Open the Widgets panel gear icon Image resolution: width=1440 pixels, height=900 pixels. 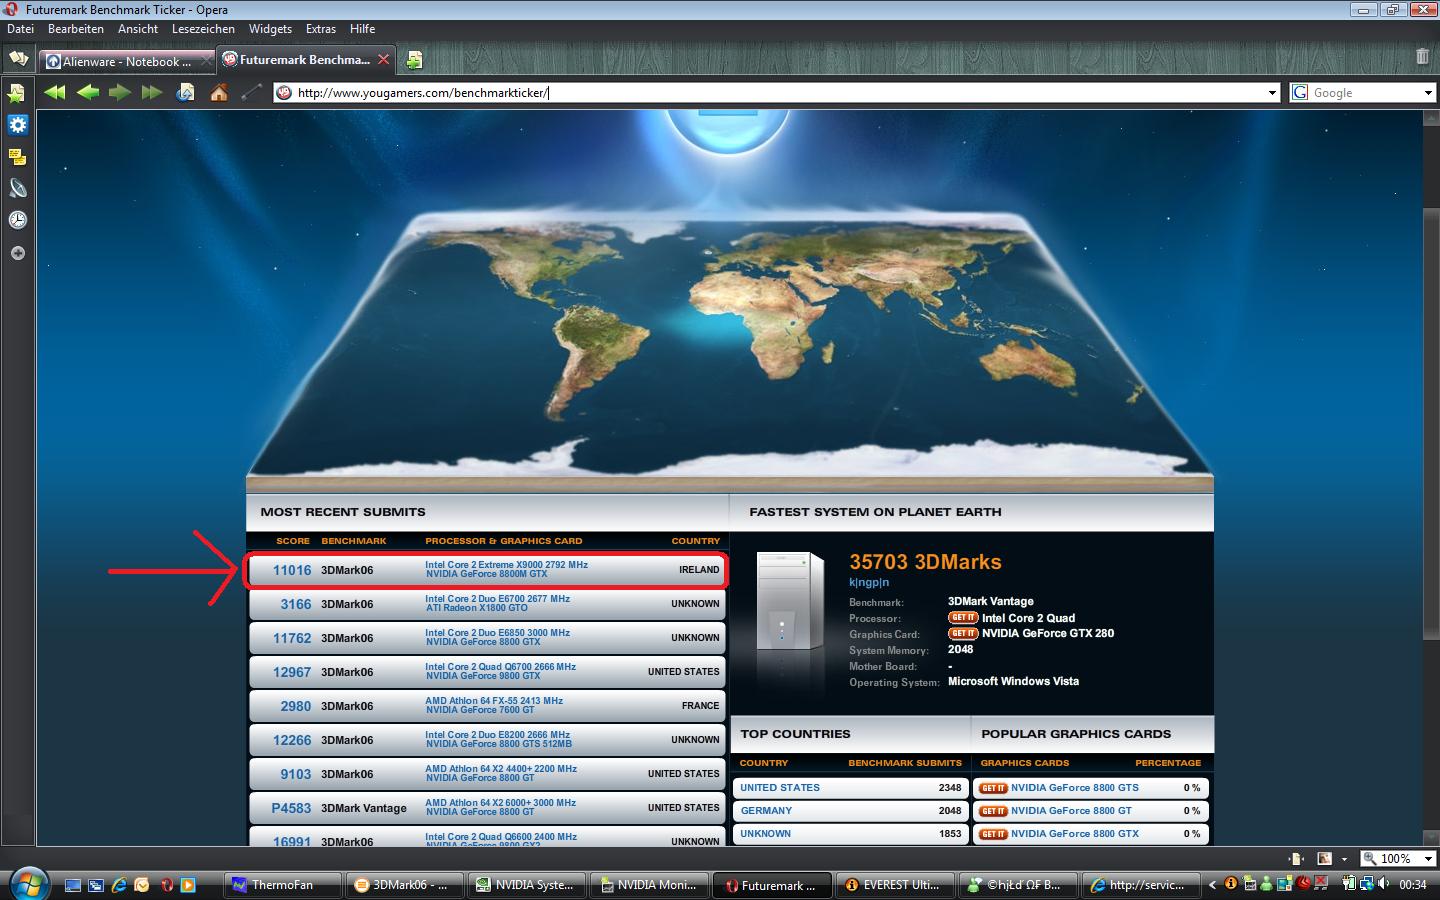coord(17,125)
